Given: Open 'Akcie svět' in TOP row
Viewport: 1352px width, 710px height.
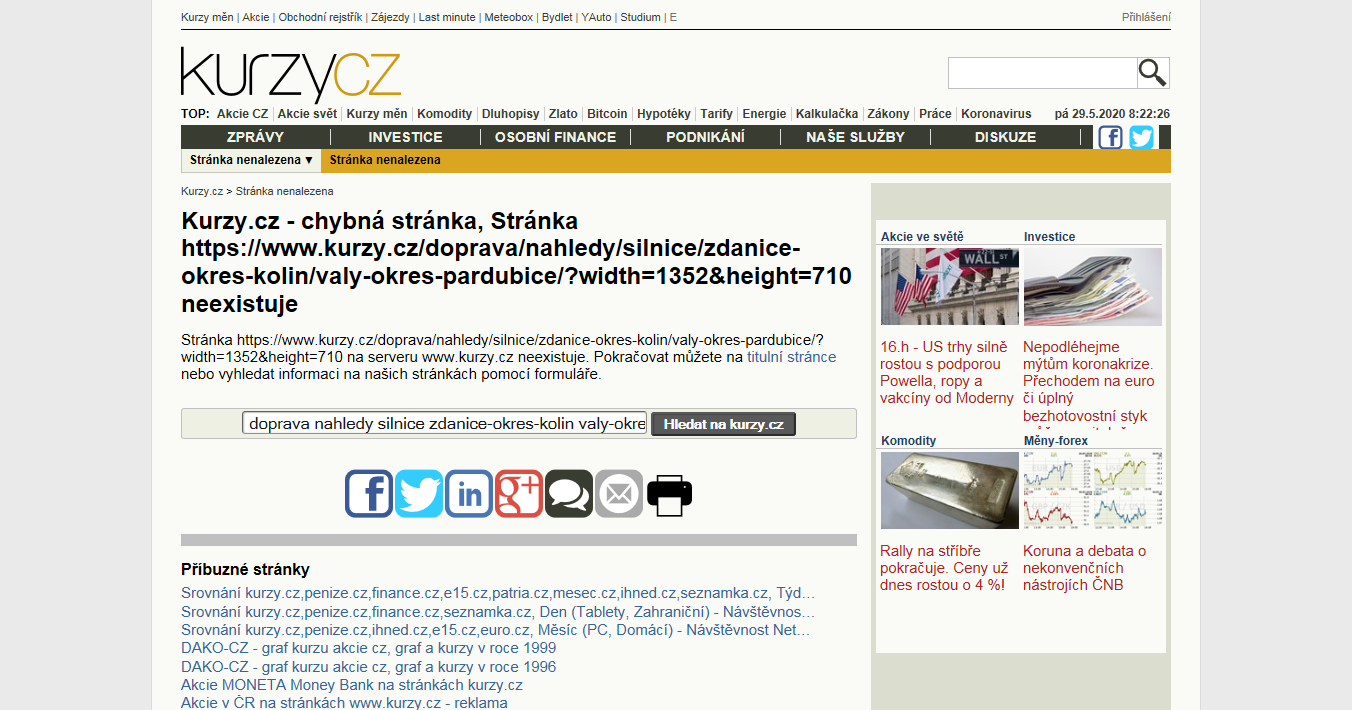Looking at the screenshot, I should (x=307, y=114).
